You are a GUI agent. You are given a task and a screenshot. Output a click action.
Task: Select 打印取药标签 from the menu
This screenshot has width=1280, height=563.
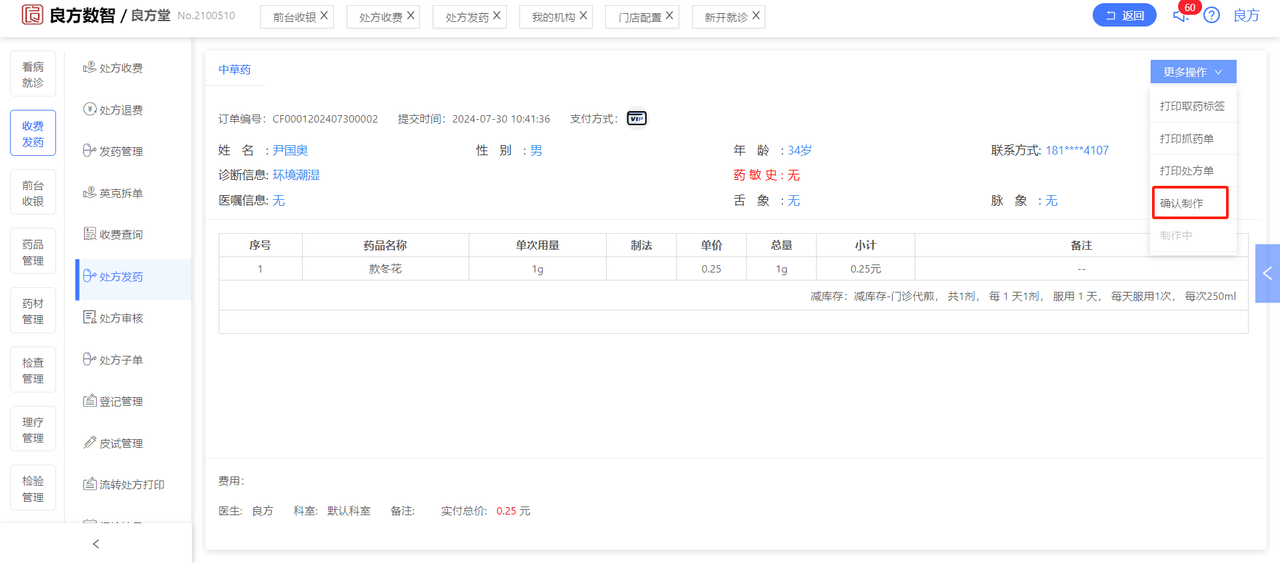1192,106
